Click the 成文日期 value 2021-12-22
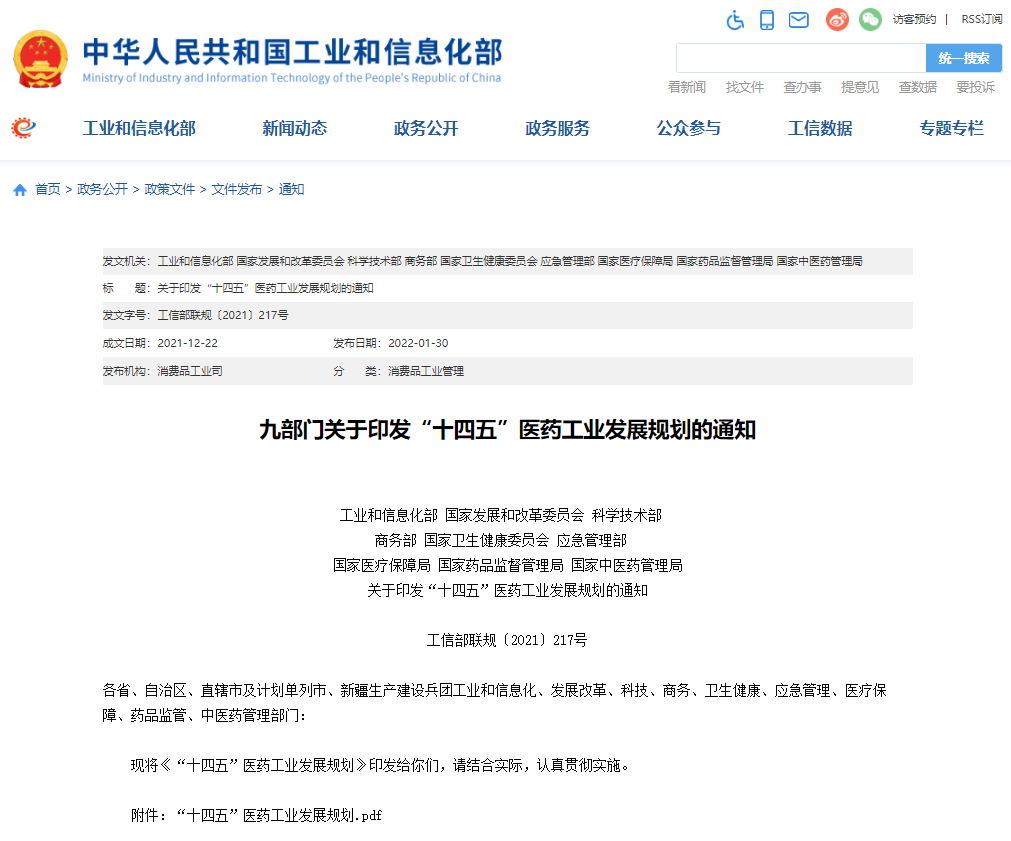Viewport: 1011px width, 841px height. click(x=188, y=343)
